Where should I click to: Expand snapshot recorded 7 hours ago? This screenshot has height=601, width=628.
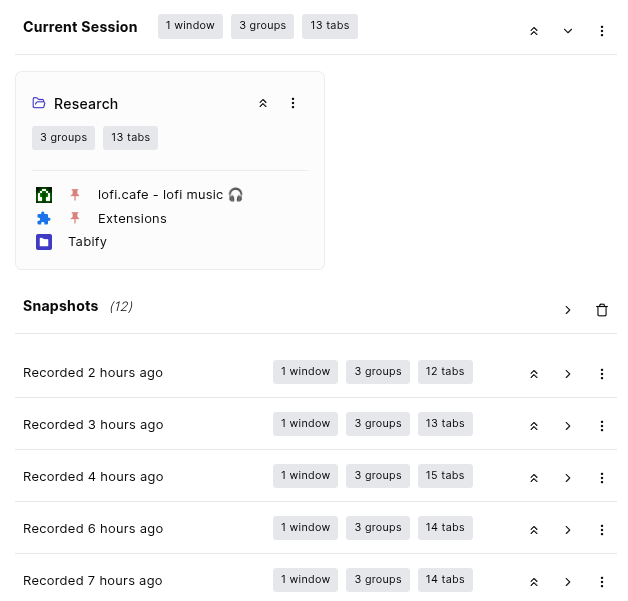(568, 582)
